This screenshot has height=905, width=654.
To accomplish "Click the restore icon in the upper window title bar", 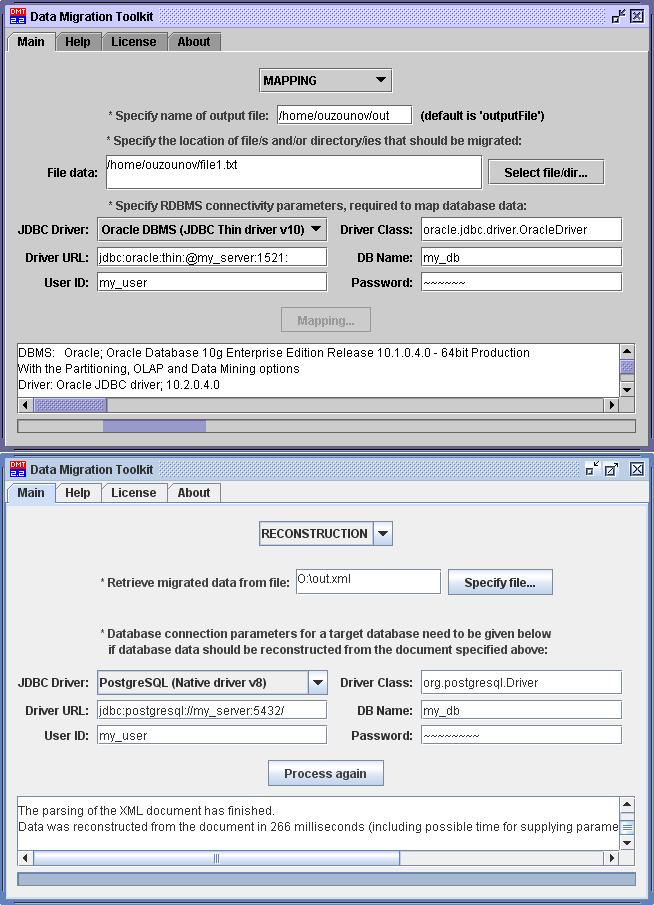I will point(618,17).
